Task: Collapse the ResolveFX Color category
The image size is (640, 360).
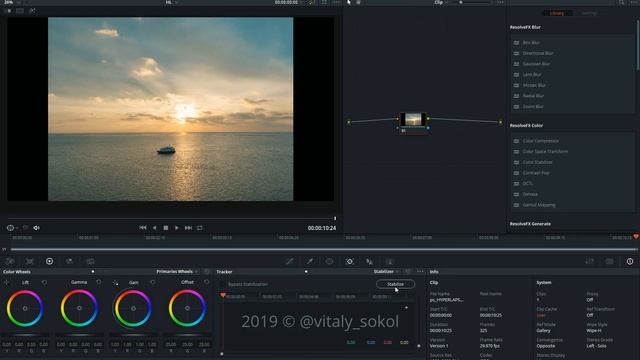Action: (x=526, y=125)
